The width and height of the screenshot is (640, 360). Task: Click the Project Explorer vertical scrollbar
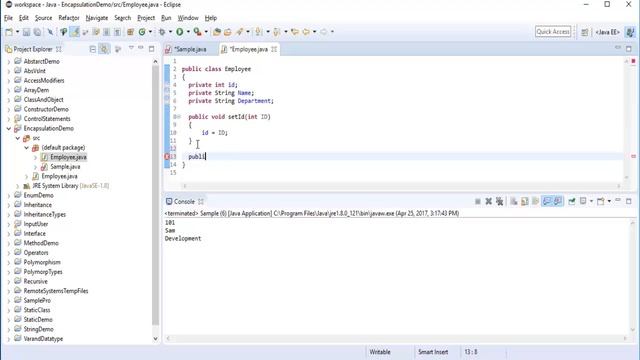(x=155, y=196)
